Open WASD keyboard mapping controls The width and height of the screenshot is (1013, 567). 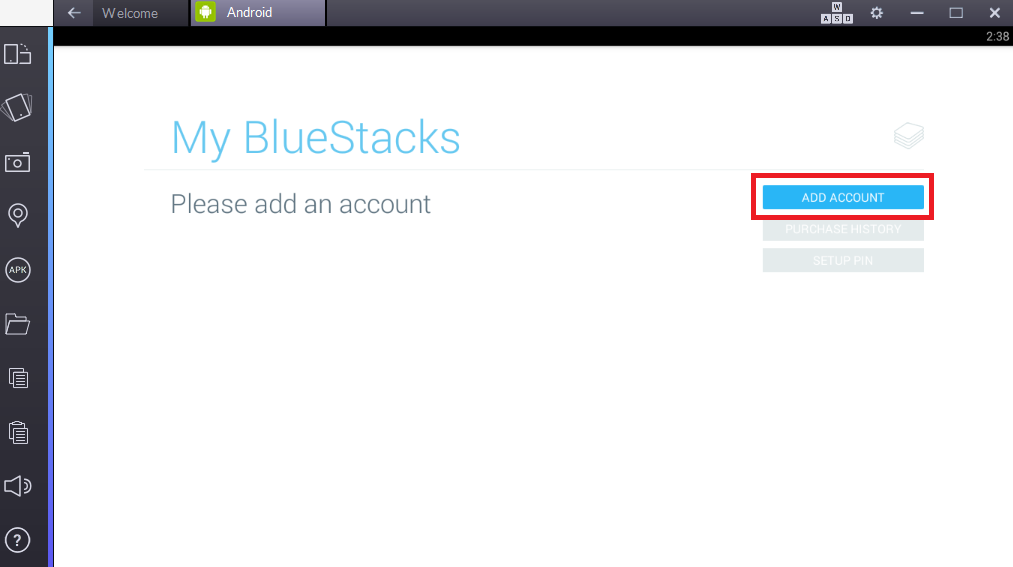[837, 13]
